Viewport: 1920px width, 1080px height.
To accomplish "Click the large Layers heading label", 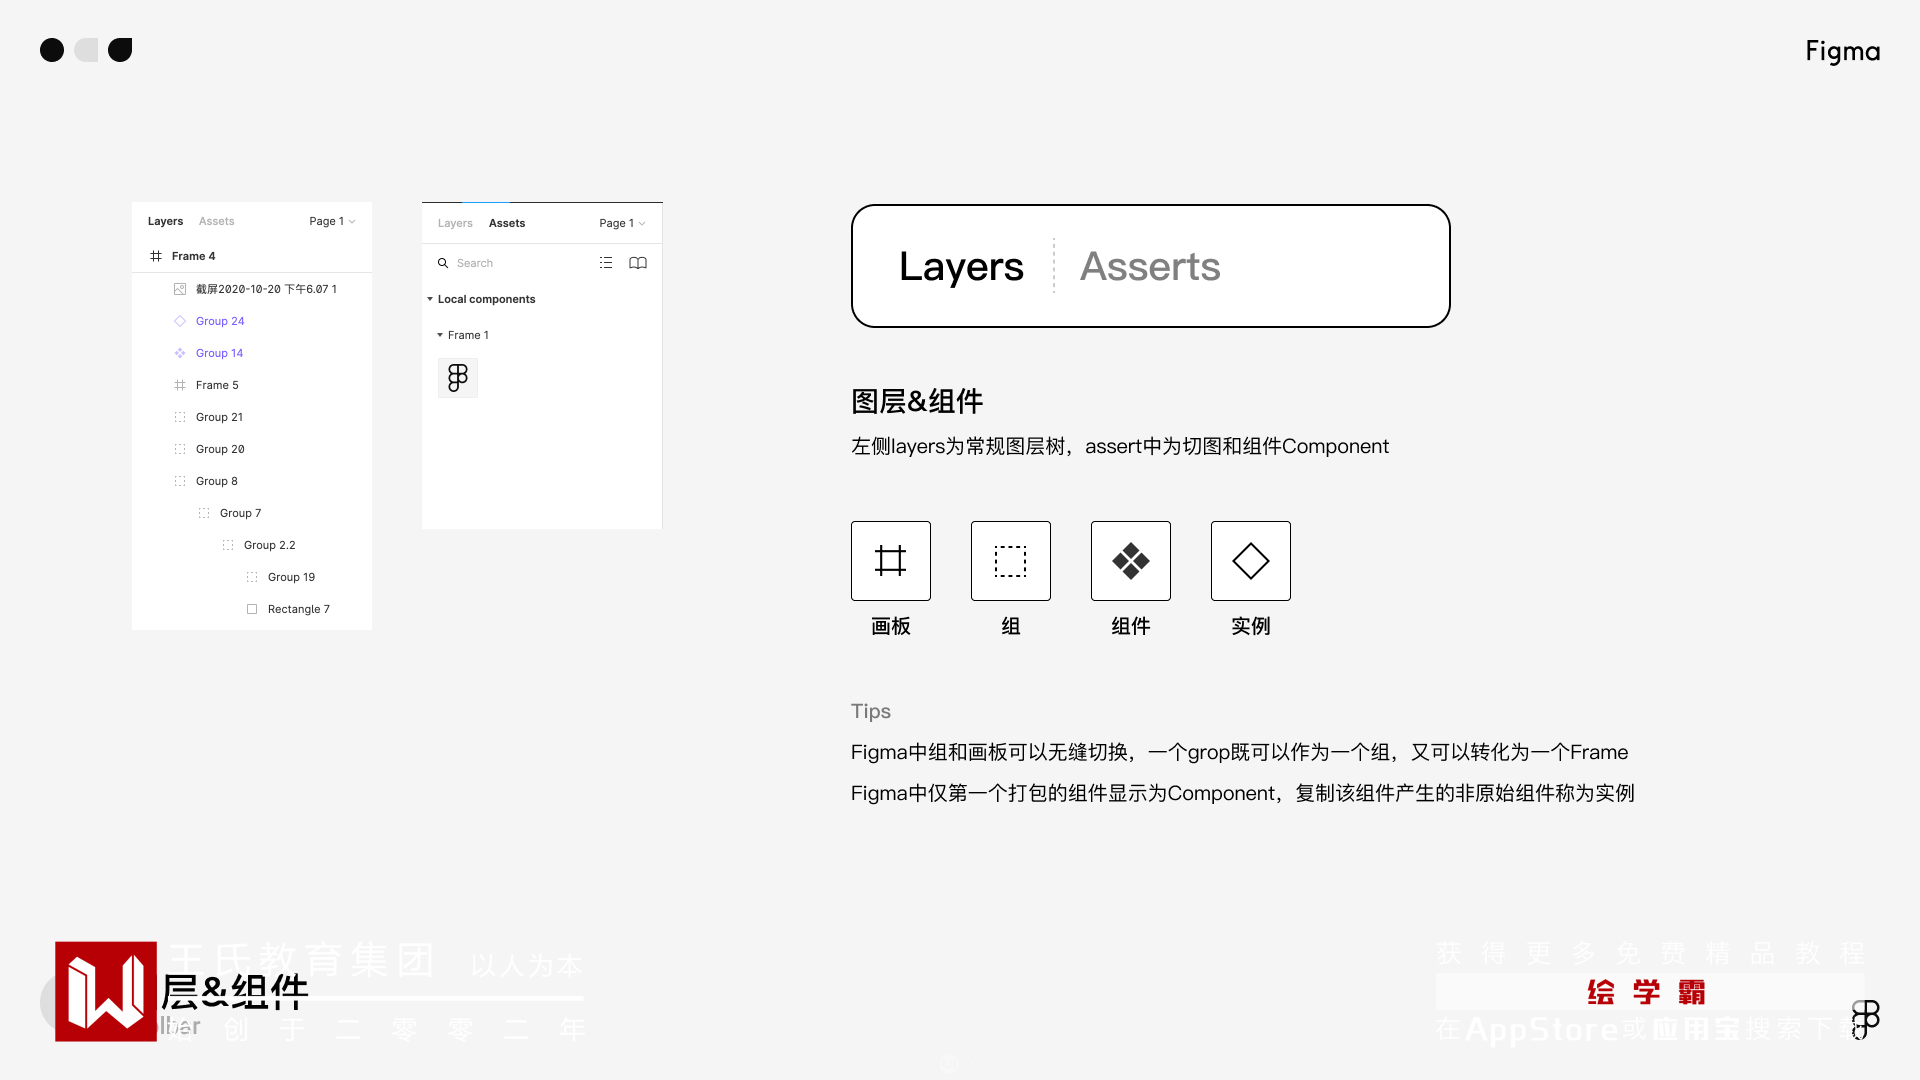I will [x=961, y=266].
